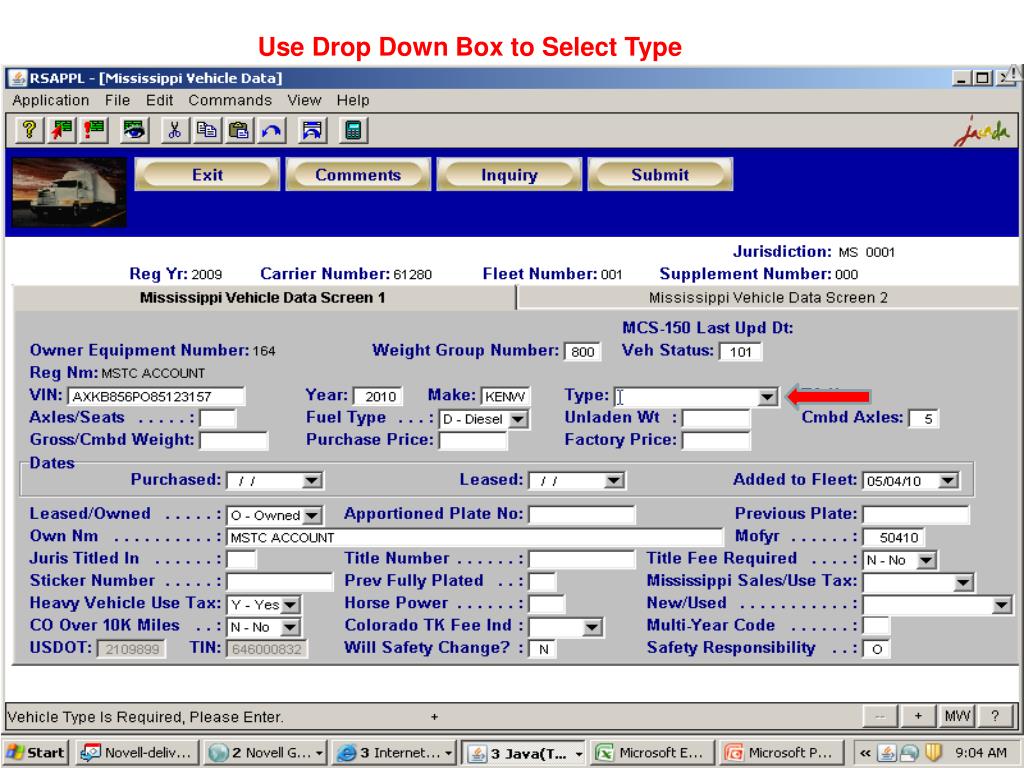Open the New/Used dropdown
This screenshot has height=768, width=1024.
[1002, 604]
